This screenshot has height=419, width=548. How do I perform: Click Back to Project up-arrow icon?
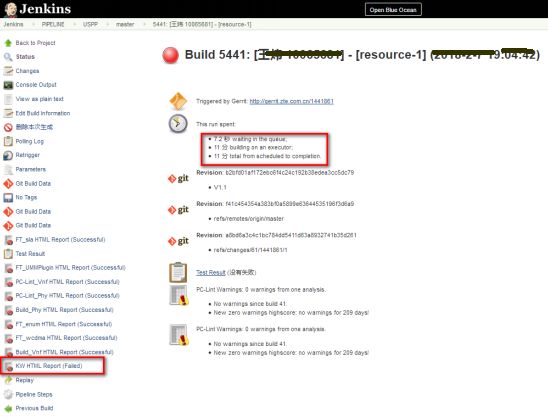coord(8,43)
